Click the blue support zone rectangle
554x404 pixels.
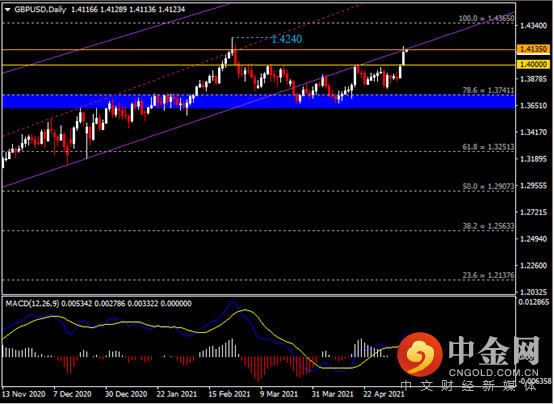point(258,101)
